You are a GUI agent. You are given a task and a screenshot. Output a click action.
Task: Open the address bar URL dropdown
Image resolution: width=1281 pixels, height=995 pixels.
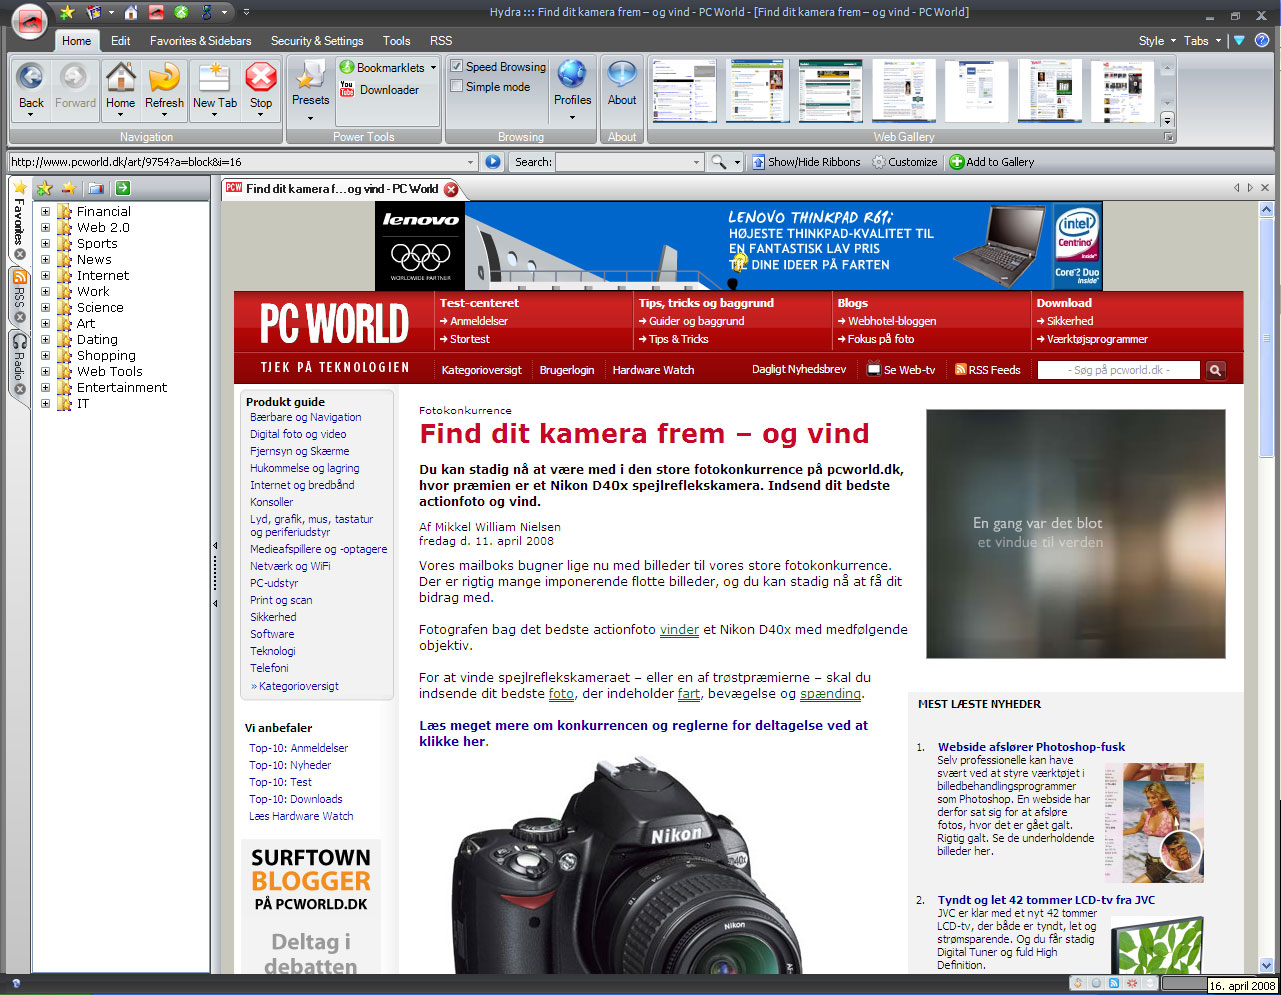(x=471, y=162)
